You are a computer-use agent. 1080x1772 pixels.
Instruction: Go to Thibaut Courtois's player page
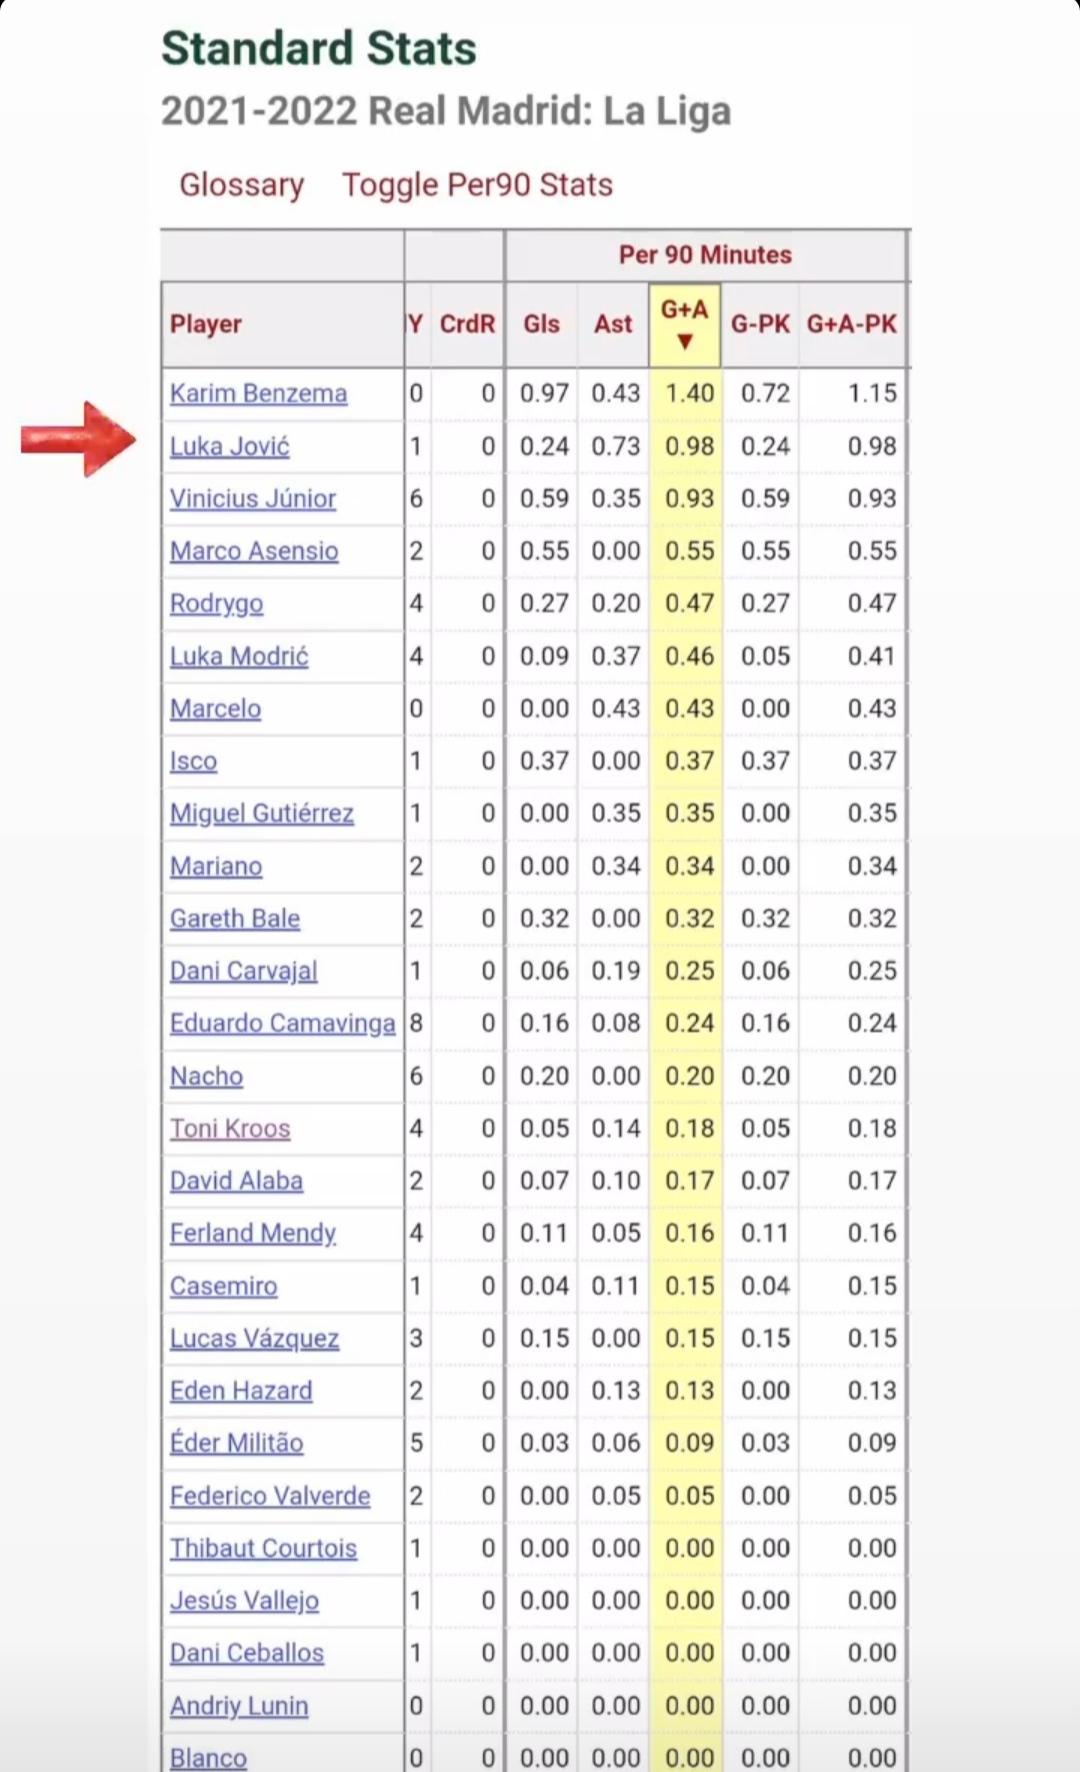coord(263,1549)
